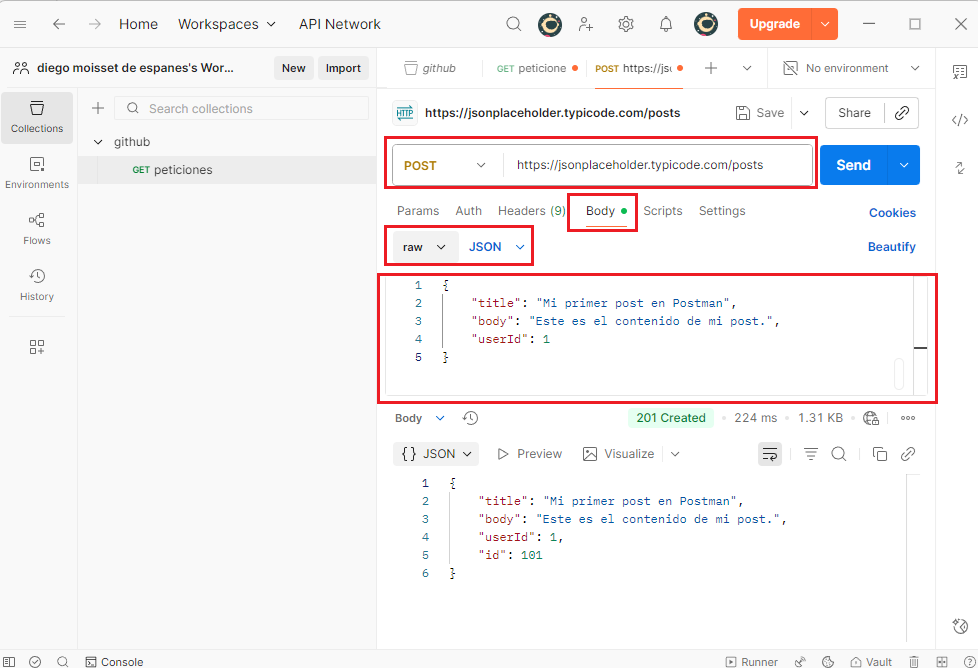Select the peticiones request in the collection
This screenshot has height=668, width=978.
(183, 170)
